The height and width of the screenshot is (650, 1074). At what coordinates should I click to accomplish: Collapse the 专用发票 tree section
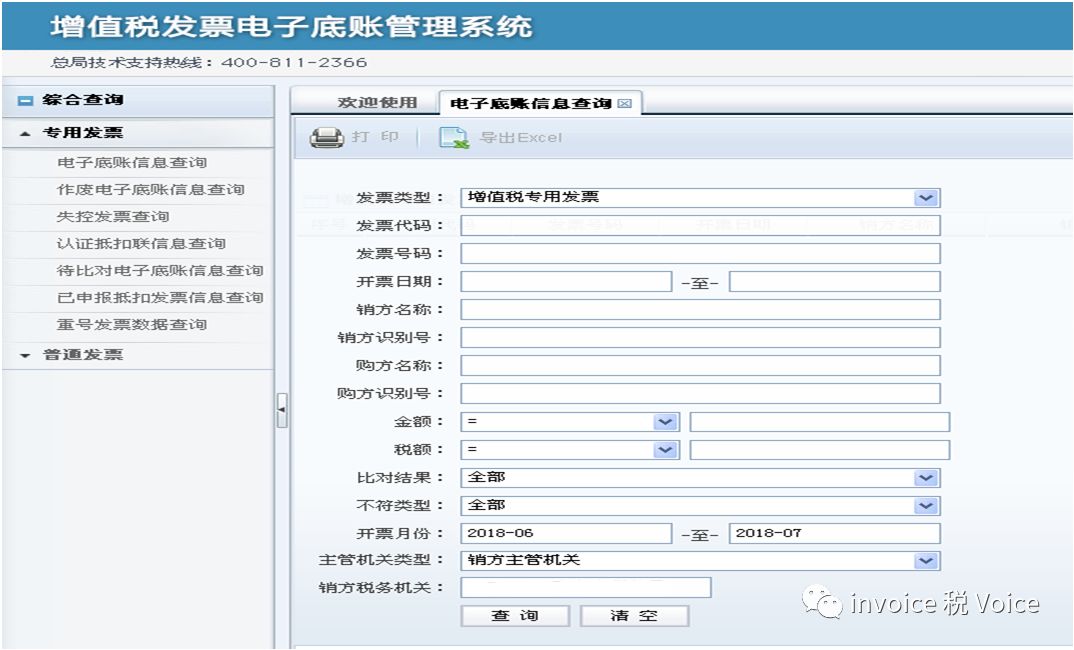tap(25, 134)
